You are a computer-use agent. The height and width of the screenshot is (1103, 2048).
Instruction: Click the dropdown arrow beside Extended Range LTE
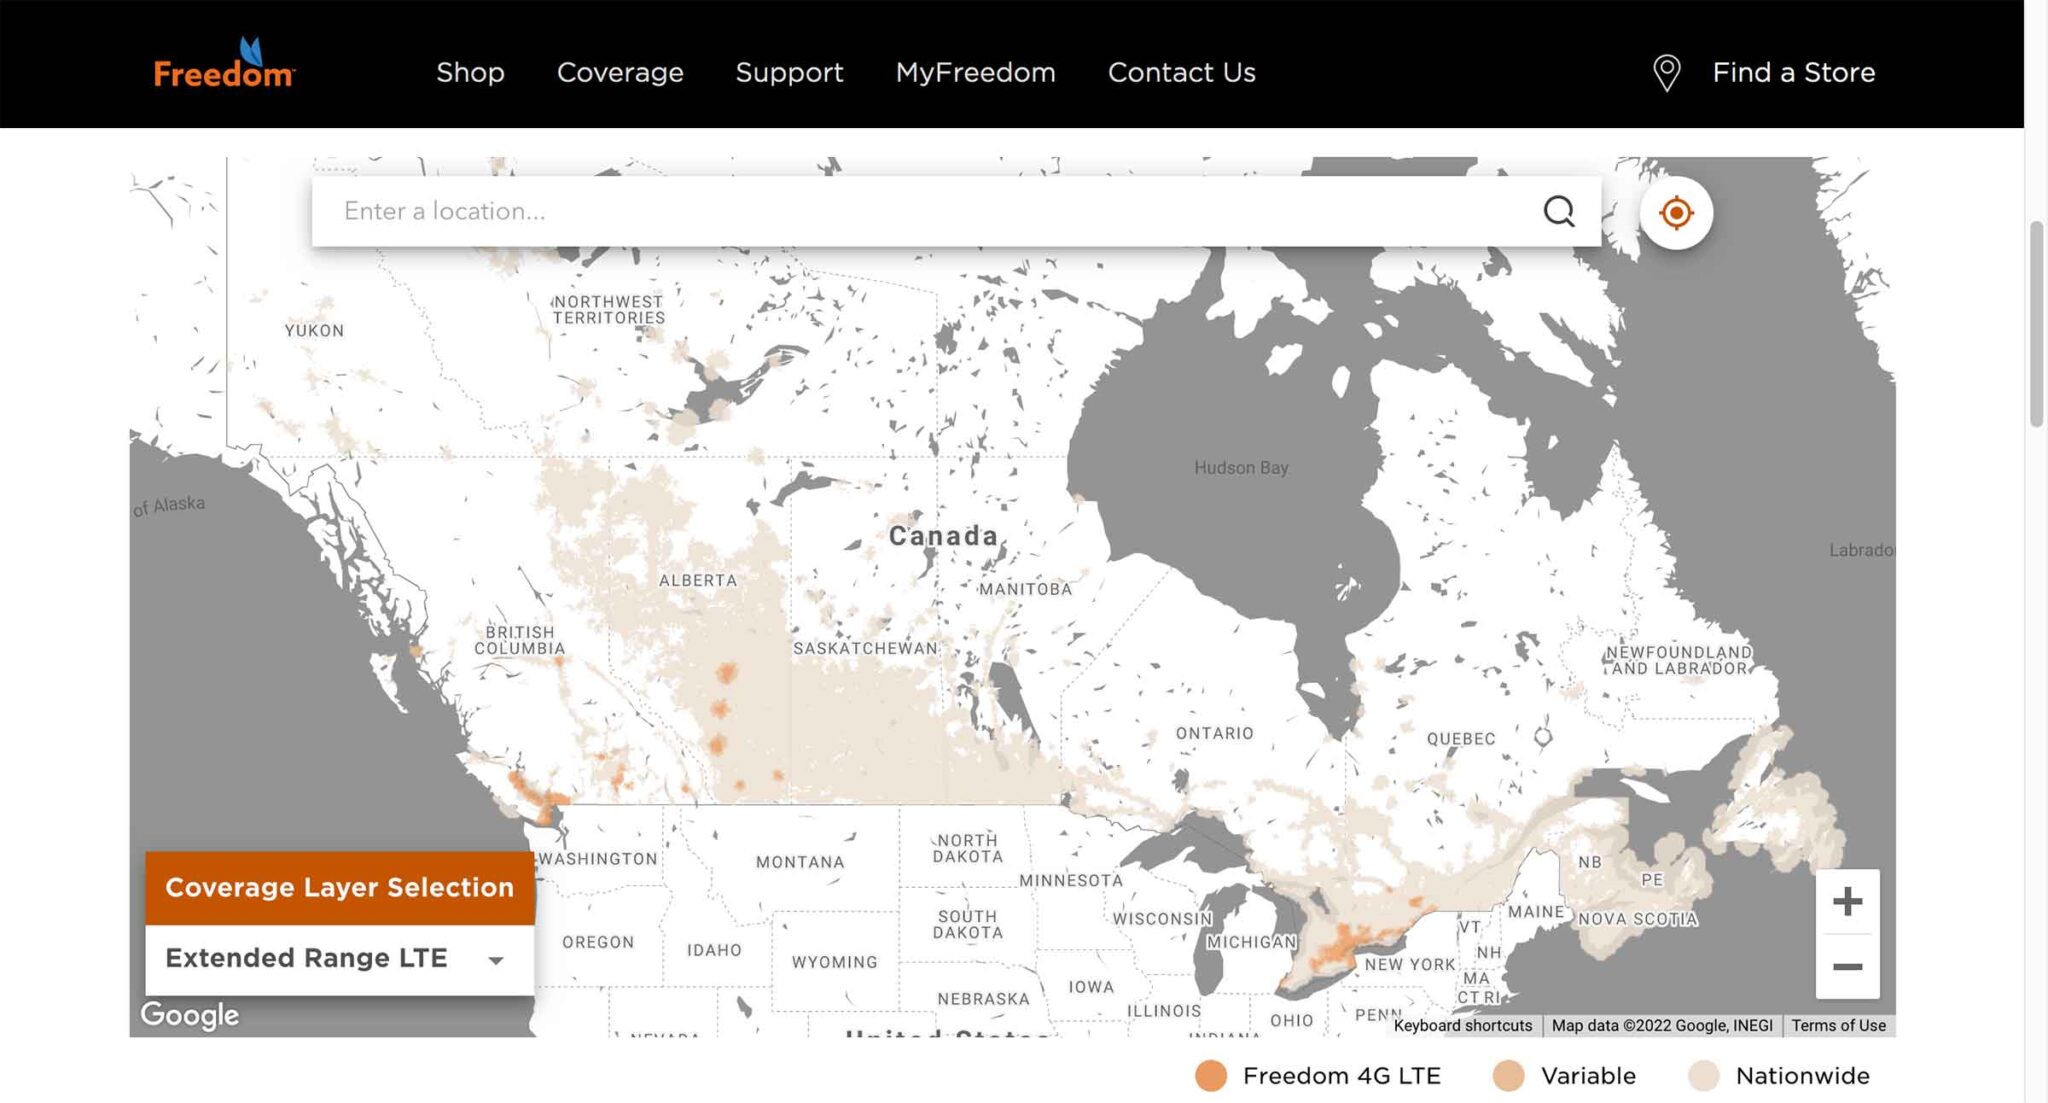496,960
